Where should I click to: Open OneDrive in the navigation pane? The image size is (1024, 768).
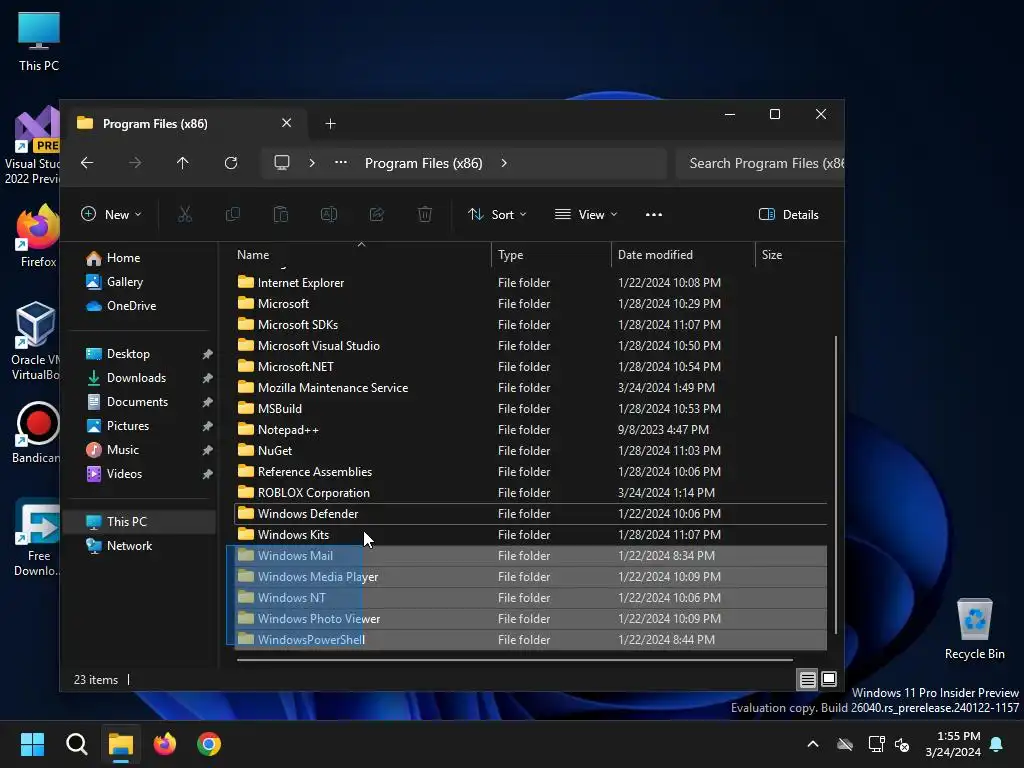coord(140,306)
